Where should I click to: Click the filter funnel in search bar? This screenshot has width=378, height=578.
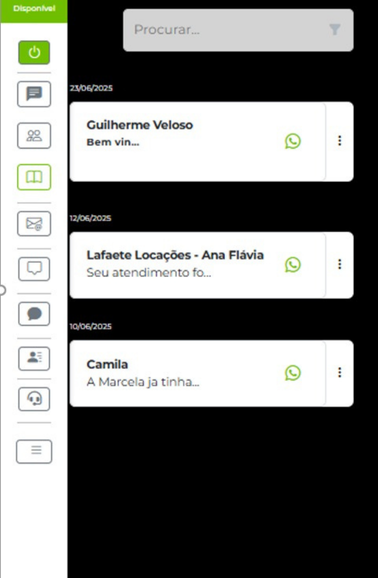click(334, 29)
